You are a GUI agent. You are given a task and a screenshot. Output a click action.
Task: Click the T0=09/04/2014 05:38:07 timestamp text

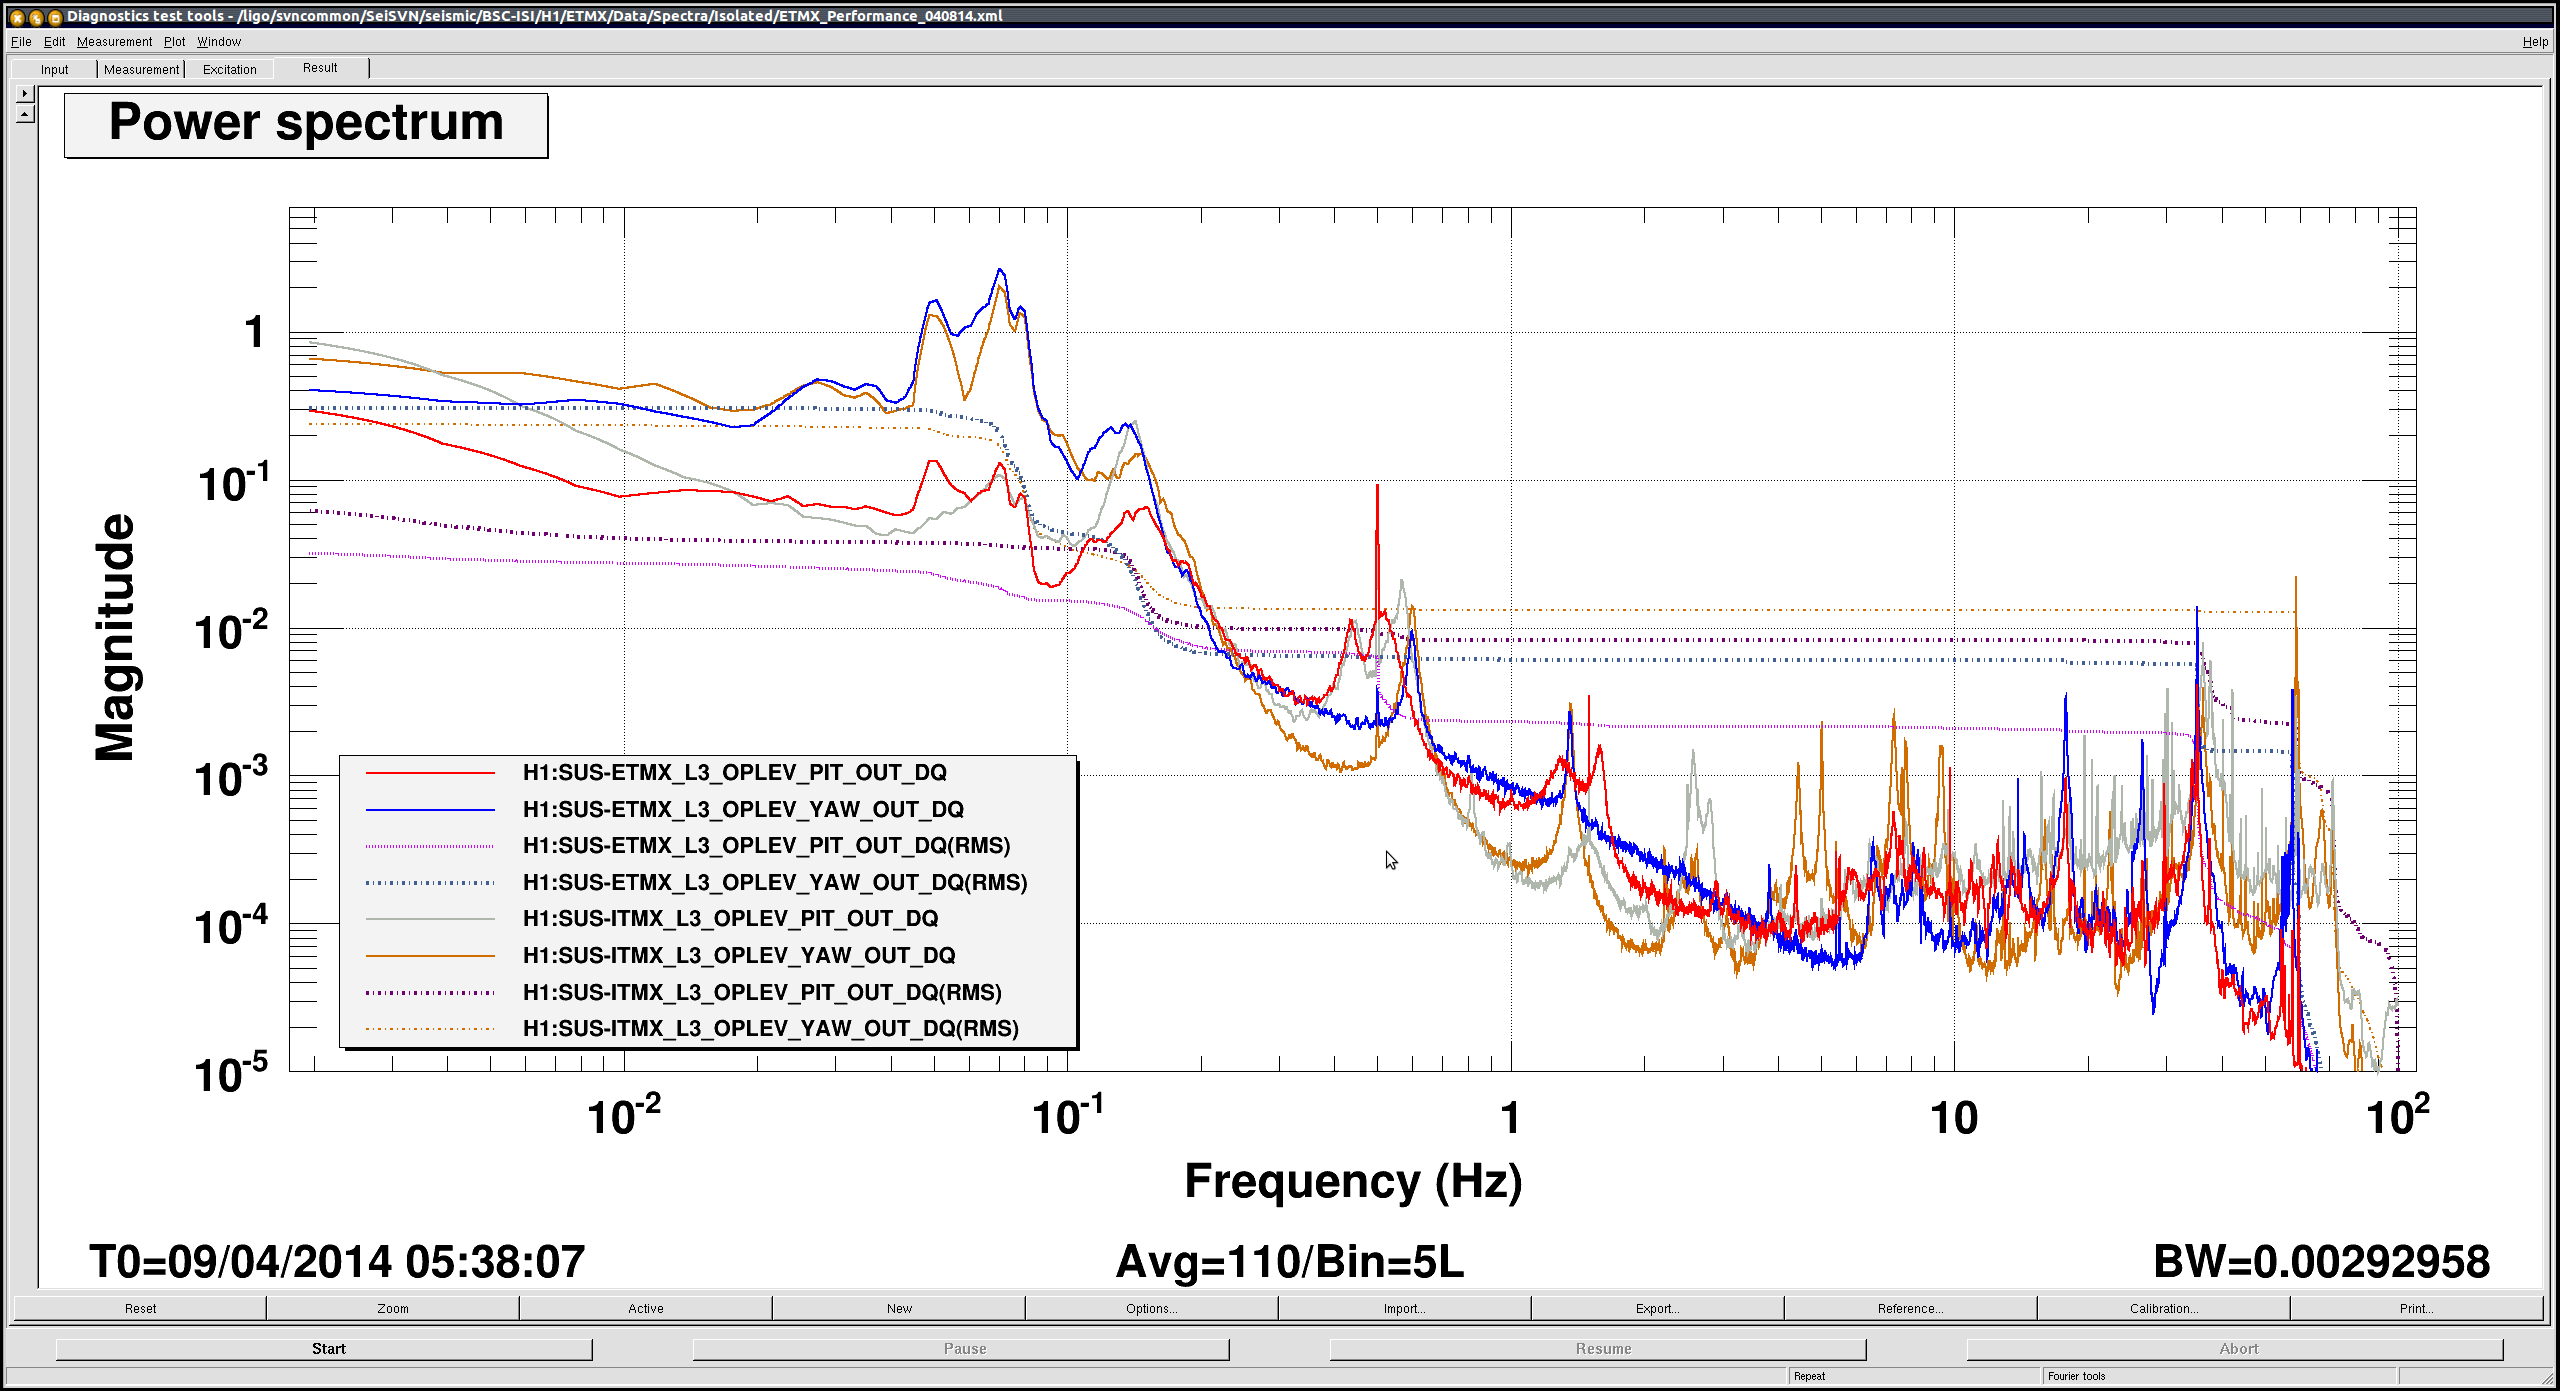tap(337, 1262)
